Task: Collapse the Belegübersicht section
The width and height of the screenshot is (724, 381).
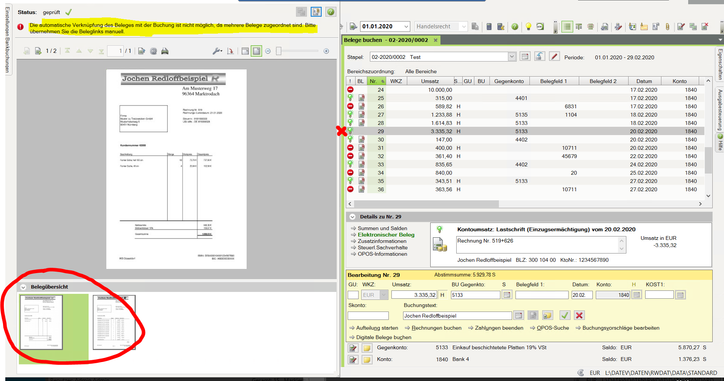Action: coord(23,287)
